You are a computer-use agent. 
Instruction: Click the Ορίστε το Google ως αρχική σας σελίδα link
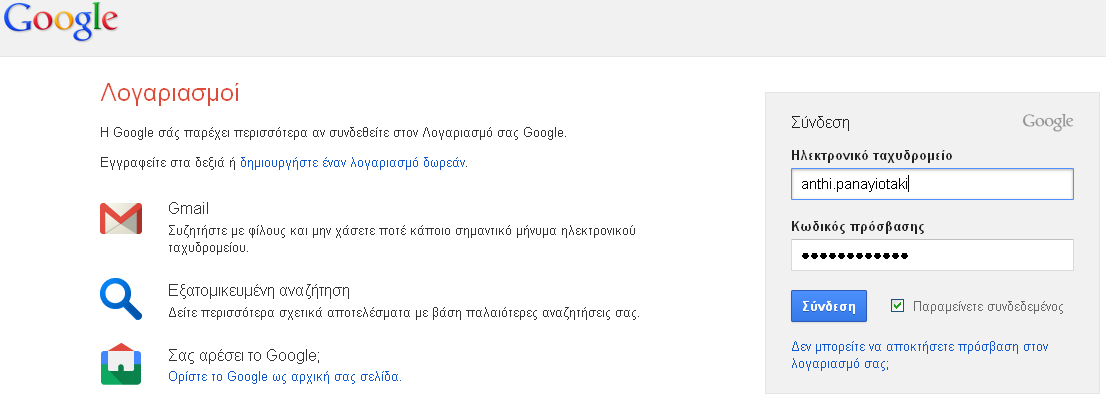click(284, 377)
